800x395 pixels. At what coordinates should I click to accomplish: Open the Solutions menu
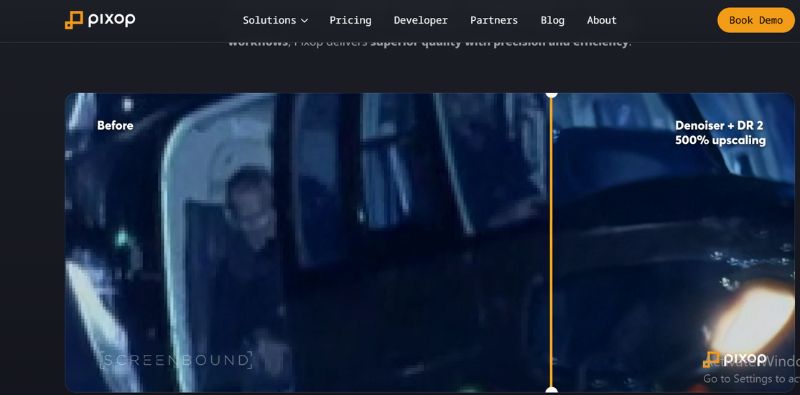pos(275,20)
